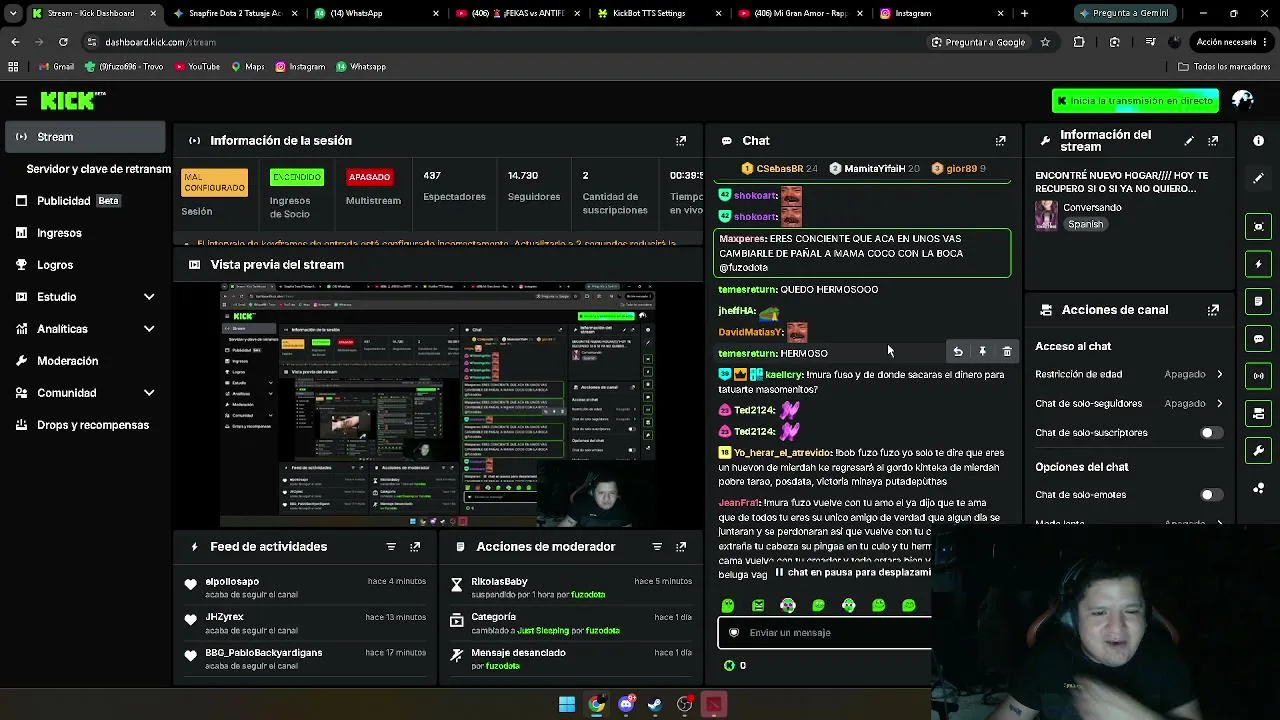1280x720 pixels.
Task: Toggle the activity feed lightning widget in sidebar
Action: [1259, 264]
